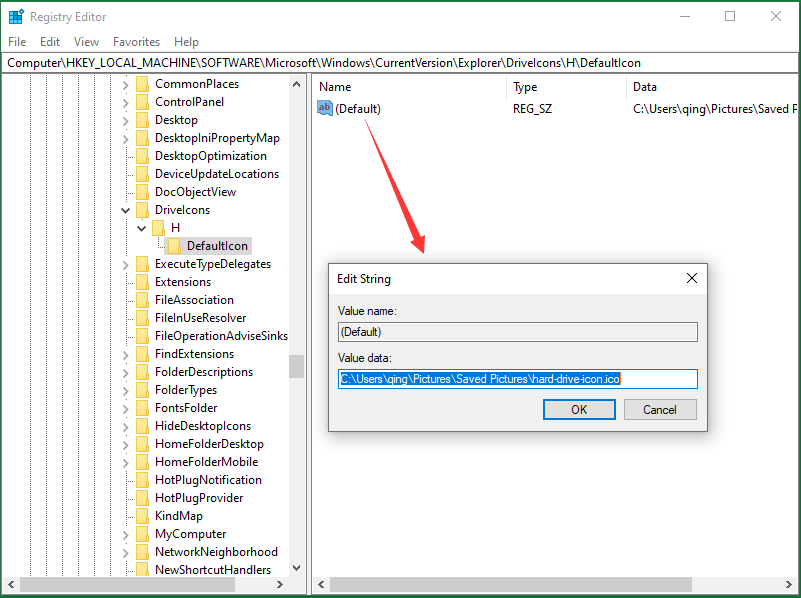This screenshot has height=598, width=801.
Task: Open the Help menu
Action: 186,42
